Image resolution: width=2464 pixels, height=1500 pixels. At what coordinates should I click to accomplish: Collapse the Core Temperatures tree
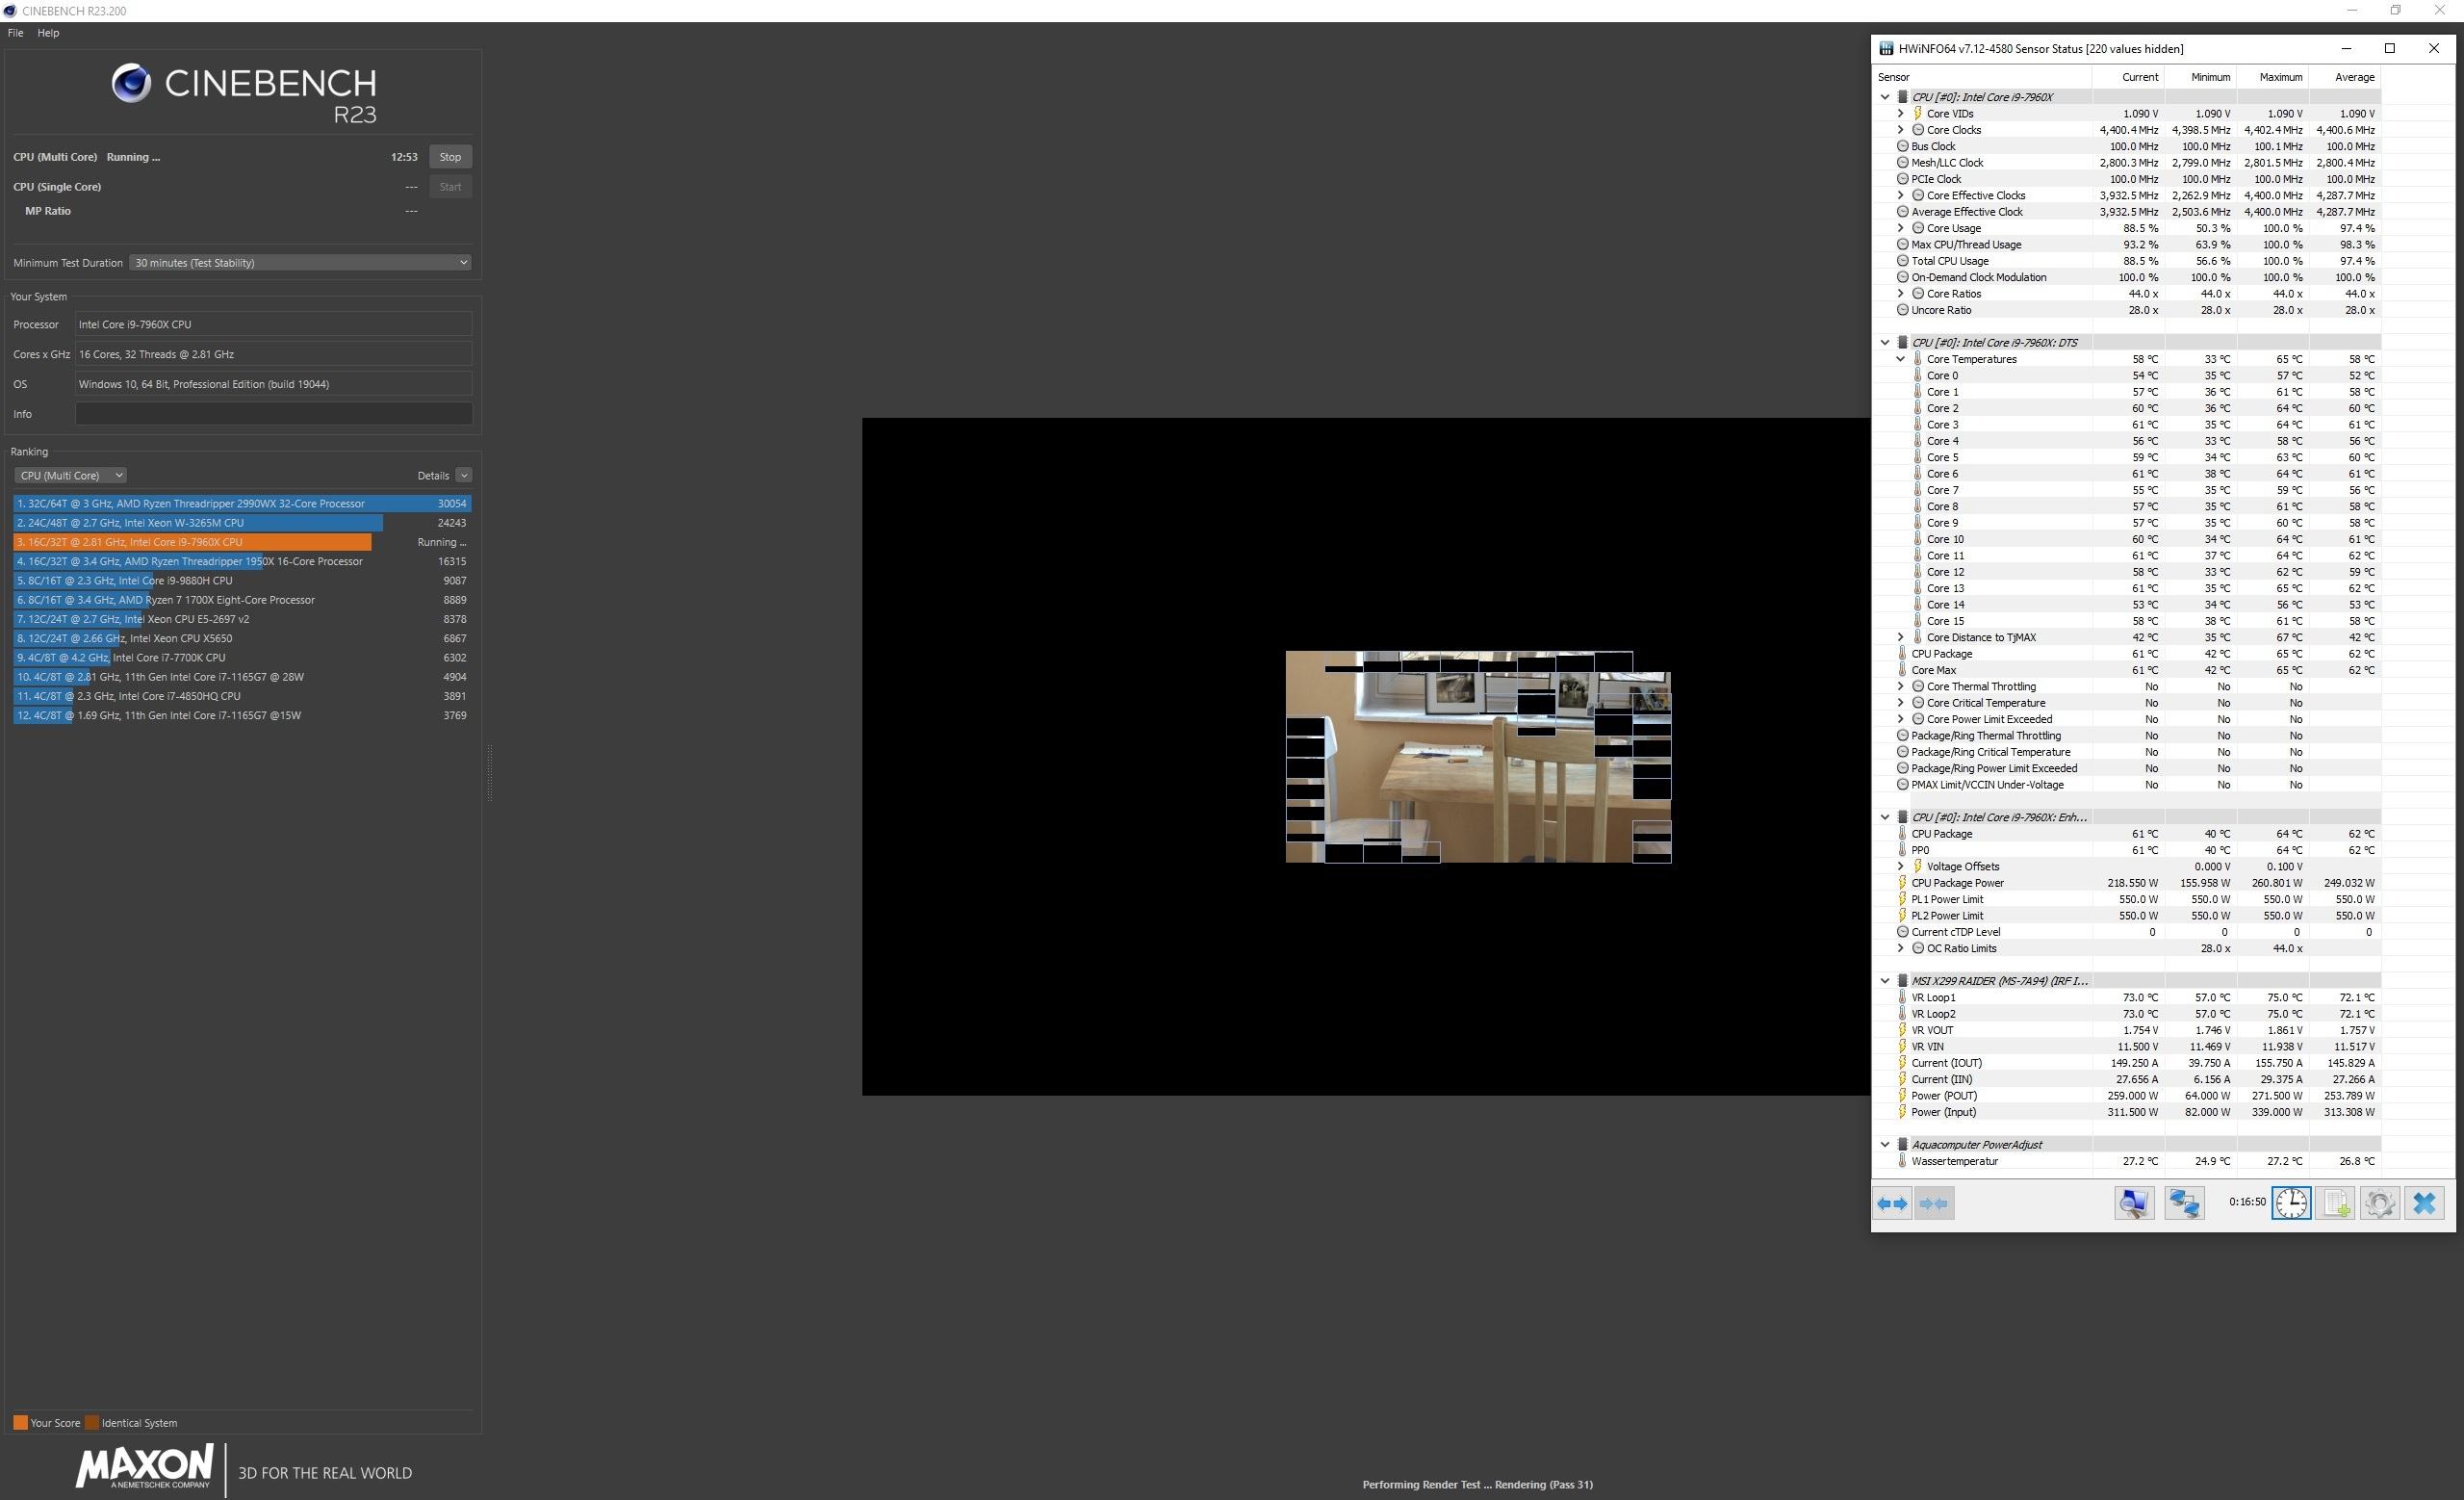click(1900, 359)
